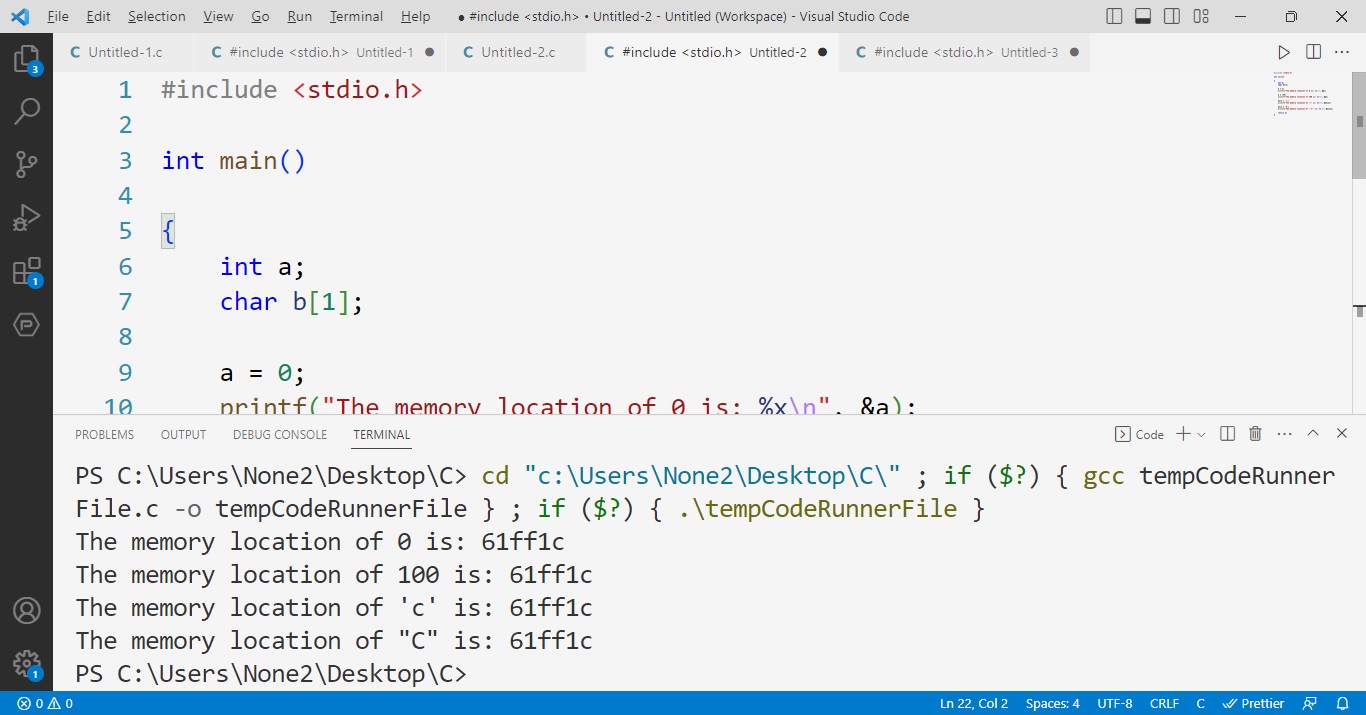
Task: Open the Accounts menu icon
Action: pyautogui.click(x=26, y=611)
